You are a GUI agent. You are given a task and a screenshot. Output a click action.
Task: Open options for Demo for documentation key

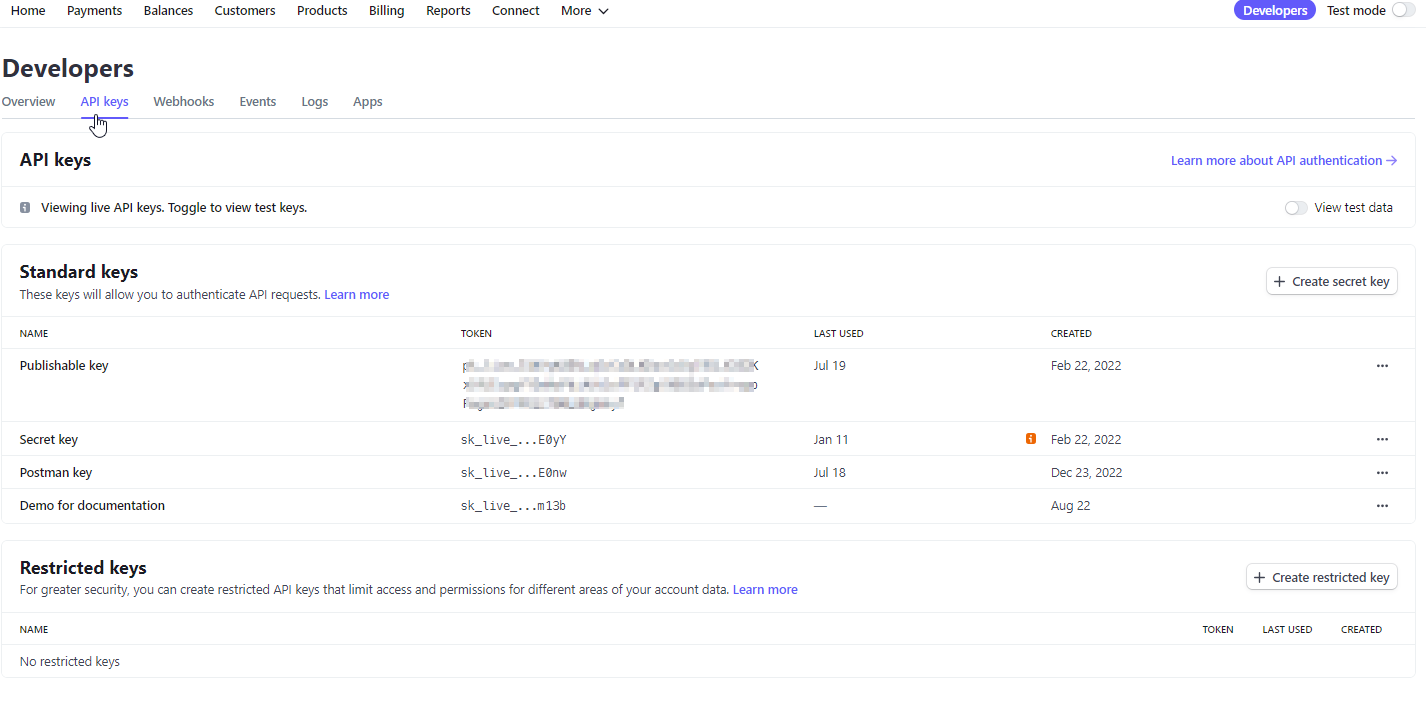click(1381, 506)
